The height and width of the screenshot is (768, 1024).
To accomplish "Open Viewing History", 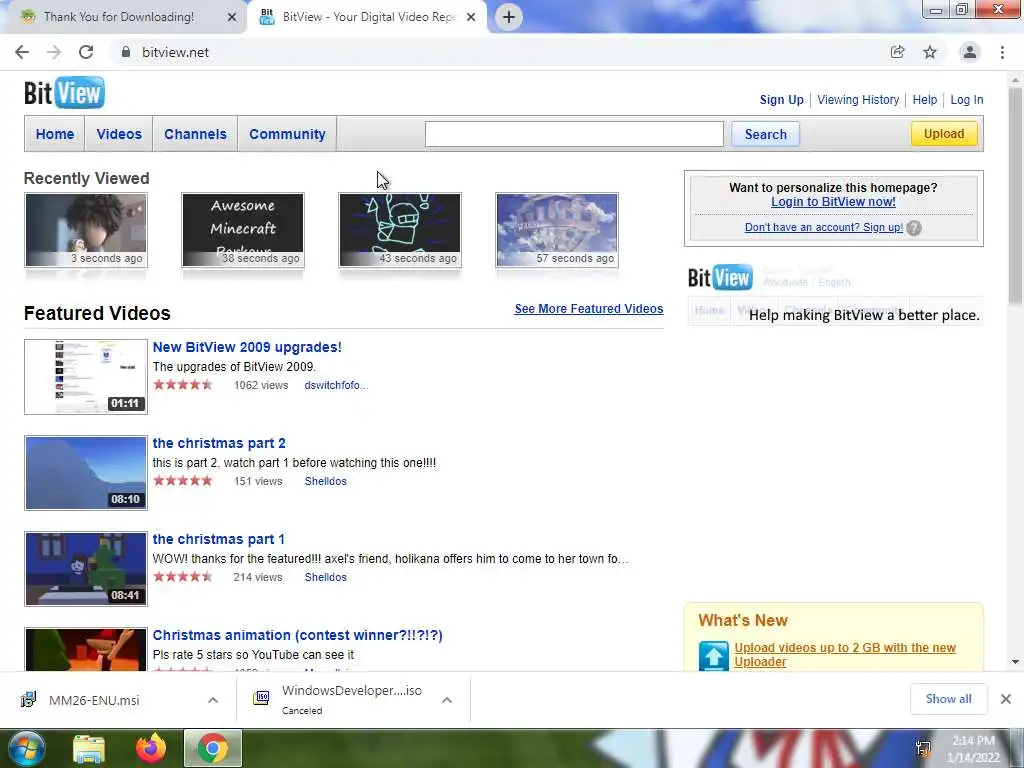I will pyautogui.click(x=858, y=100).
